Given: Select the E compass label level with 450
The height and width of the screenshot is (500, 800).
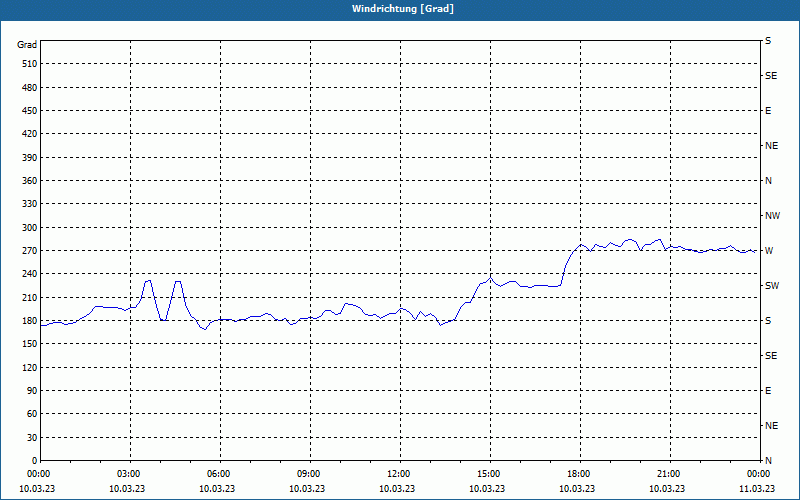Looking at the screenshot, I should point(768,111).
